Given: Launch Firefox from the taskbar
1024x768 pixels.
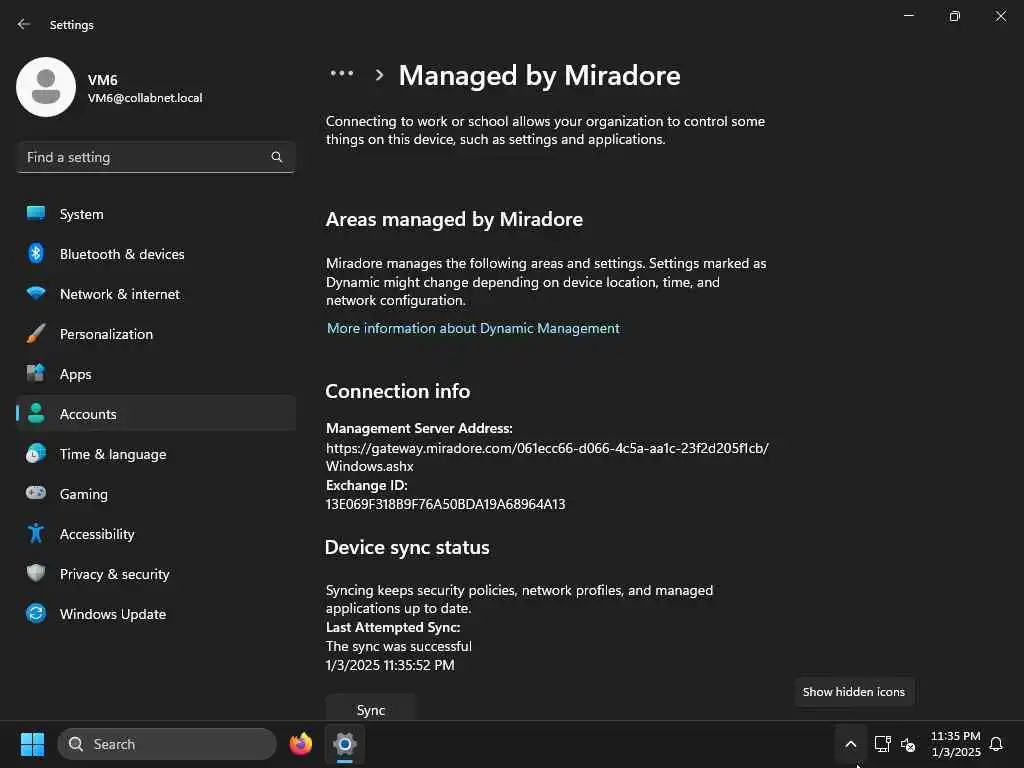Looking at the screenshot, I should pyautogui.click(x=301, y=744).
